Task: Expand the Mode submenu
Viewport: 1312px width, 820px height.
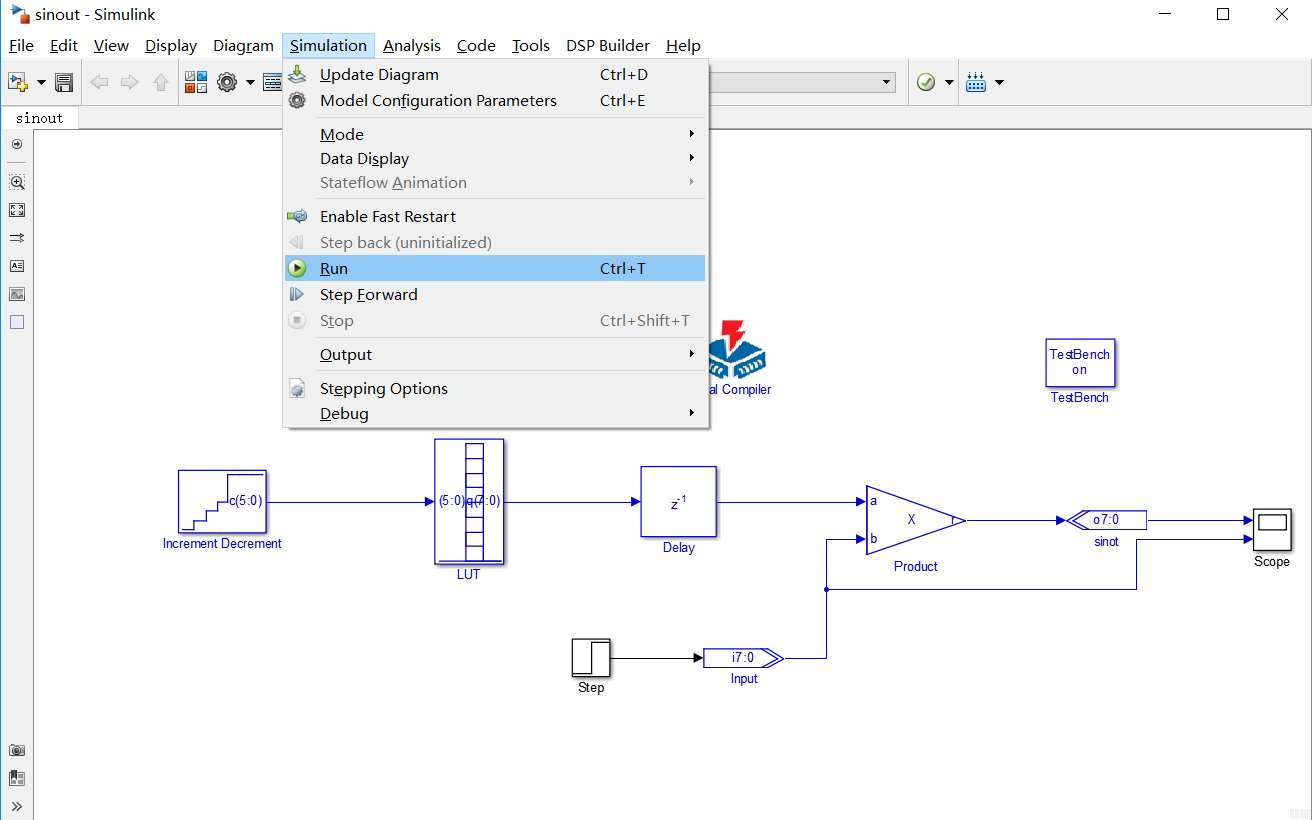Action: (341, 134)
